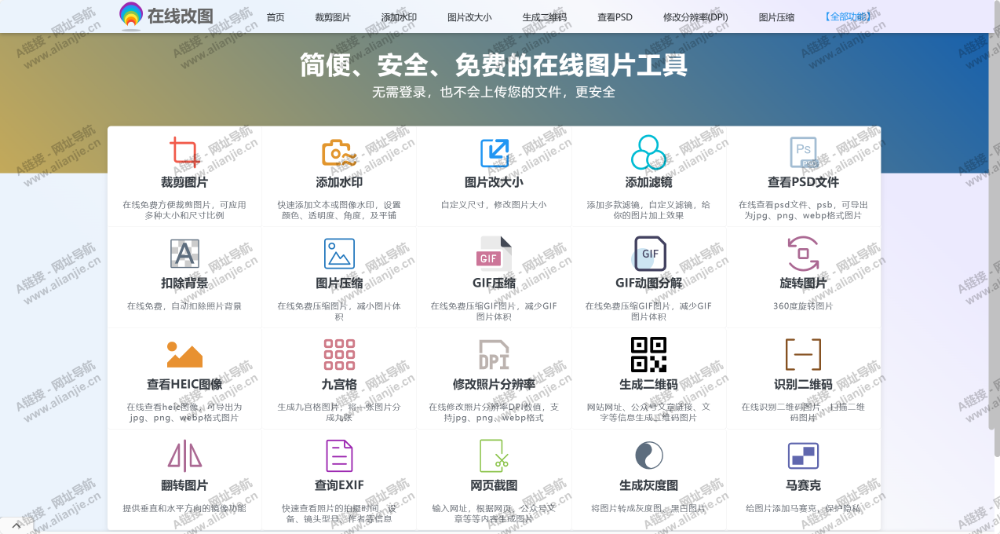Select the 抠除背景 letter A icon

[184, 253]
